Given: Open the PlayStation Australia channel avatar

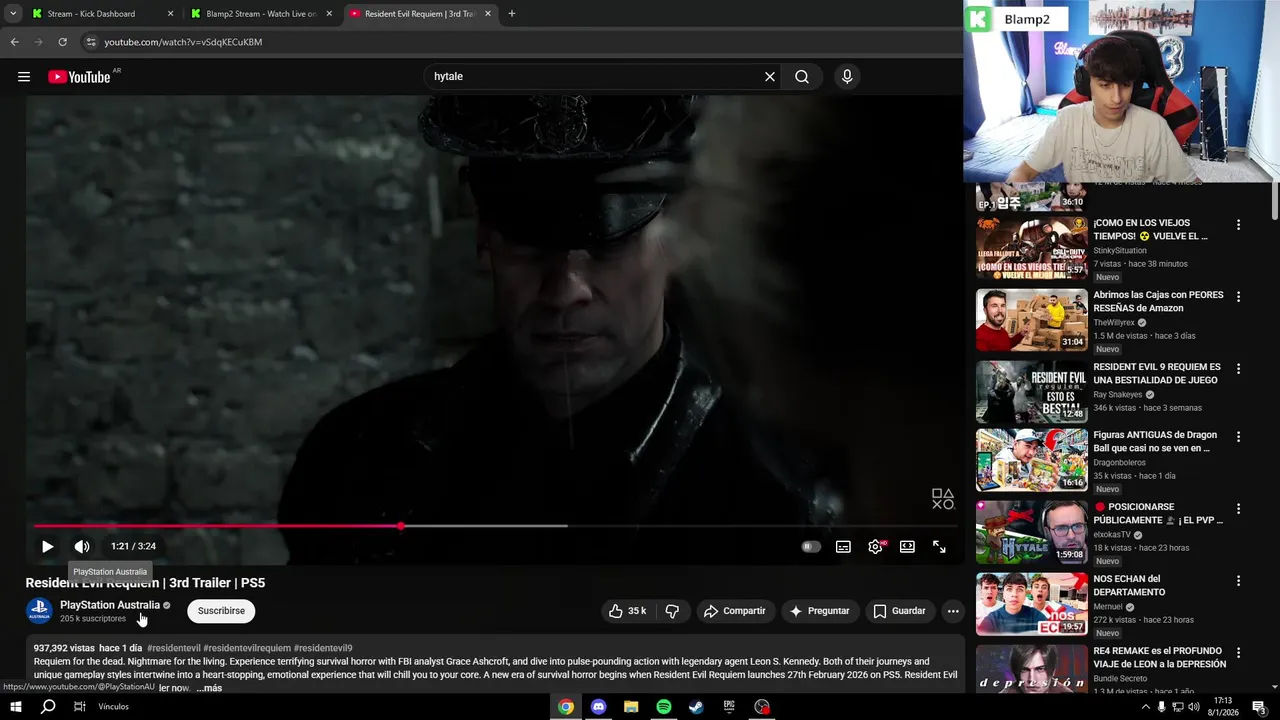Looking at the screenshot, I should [x=39, y=611].
